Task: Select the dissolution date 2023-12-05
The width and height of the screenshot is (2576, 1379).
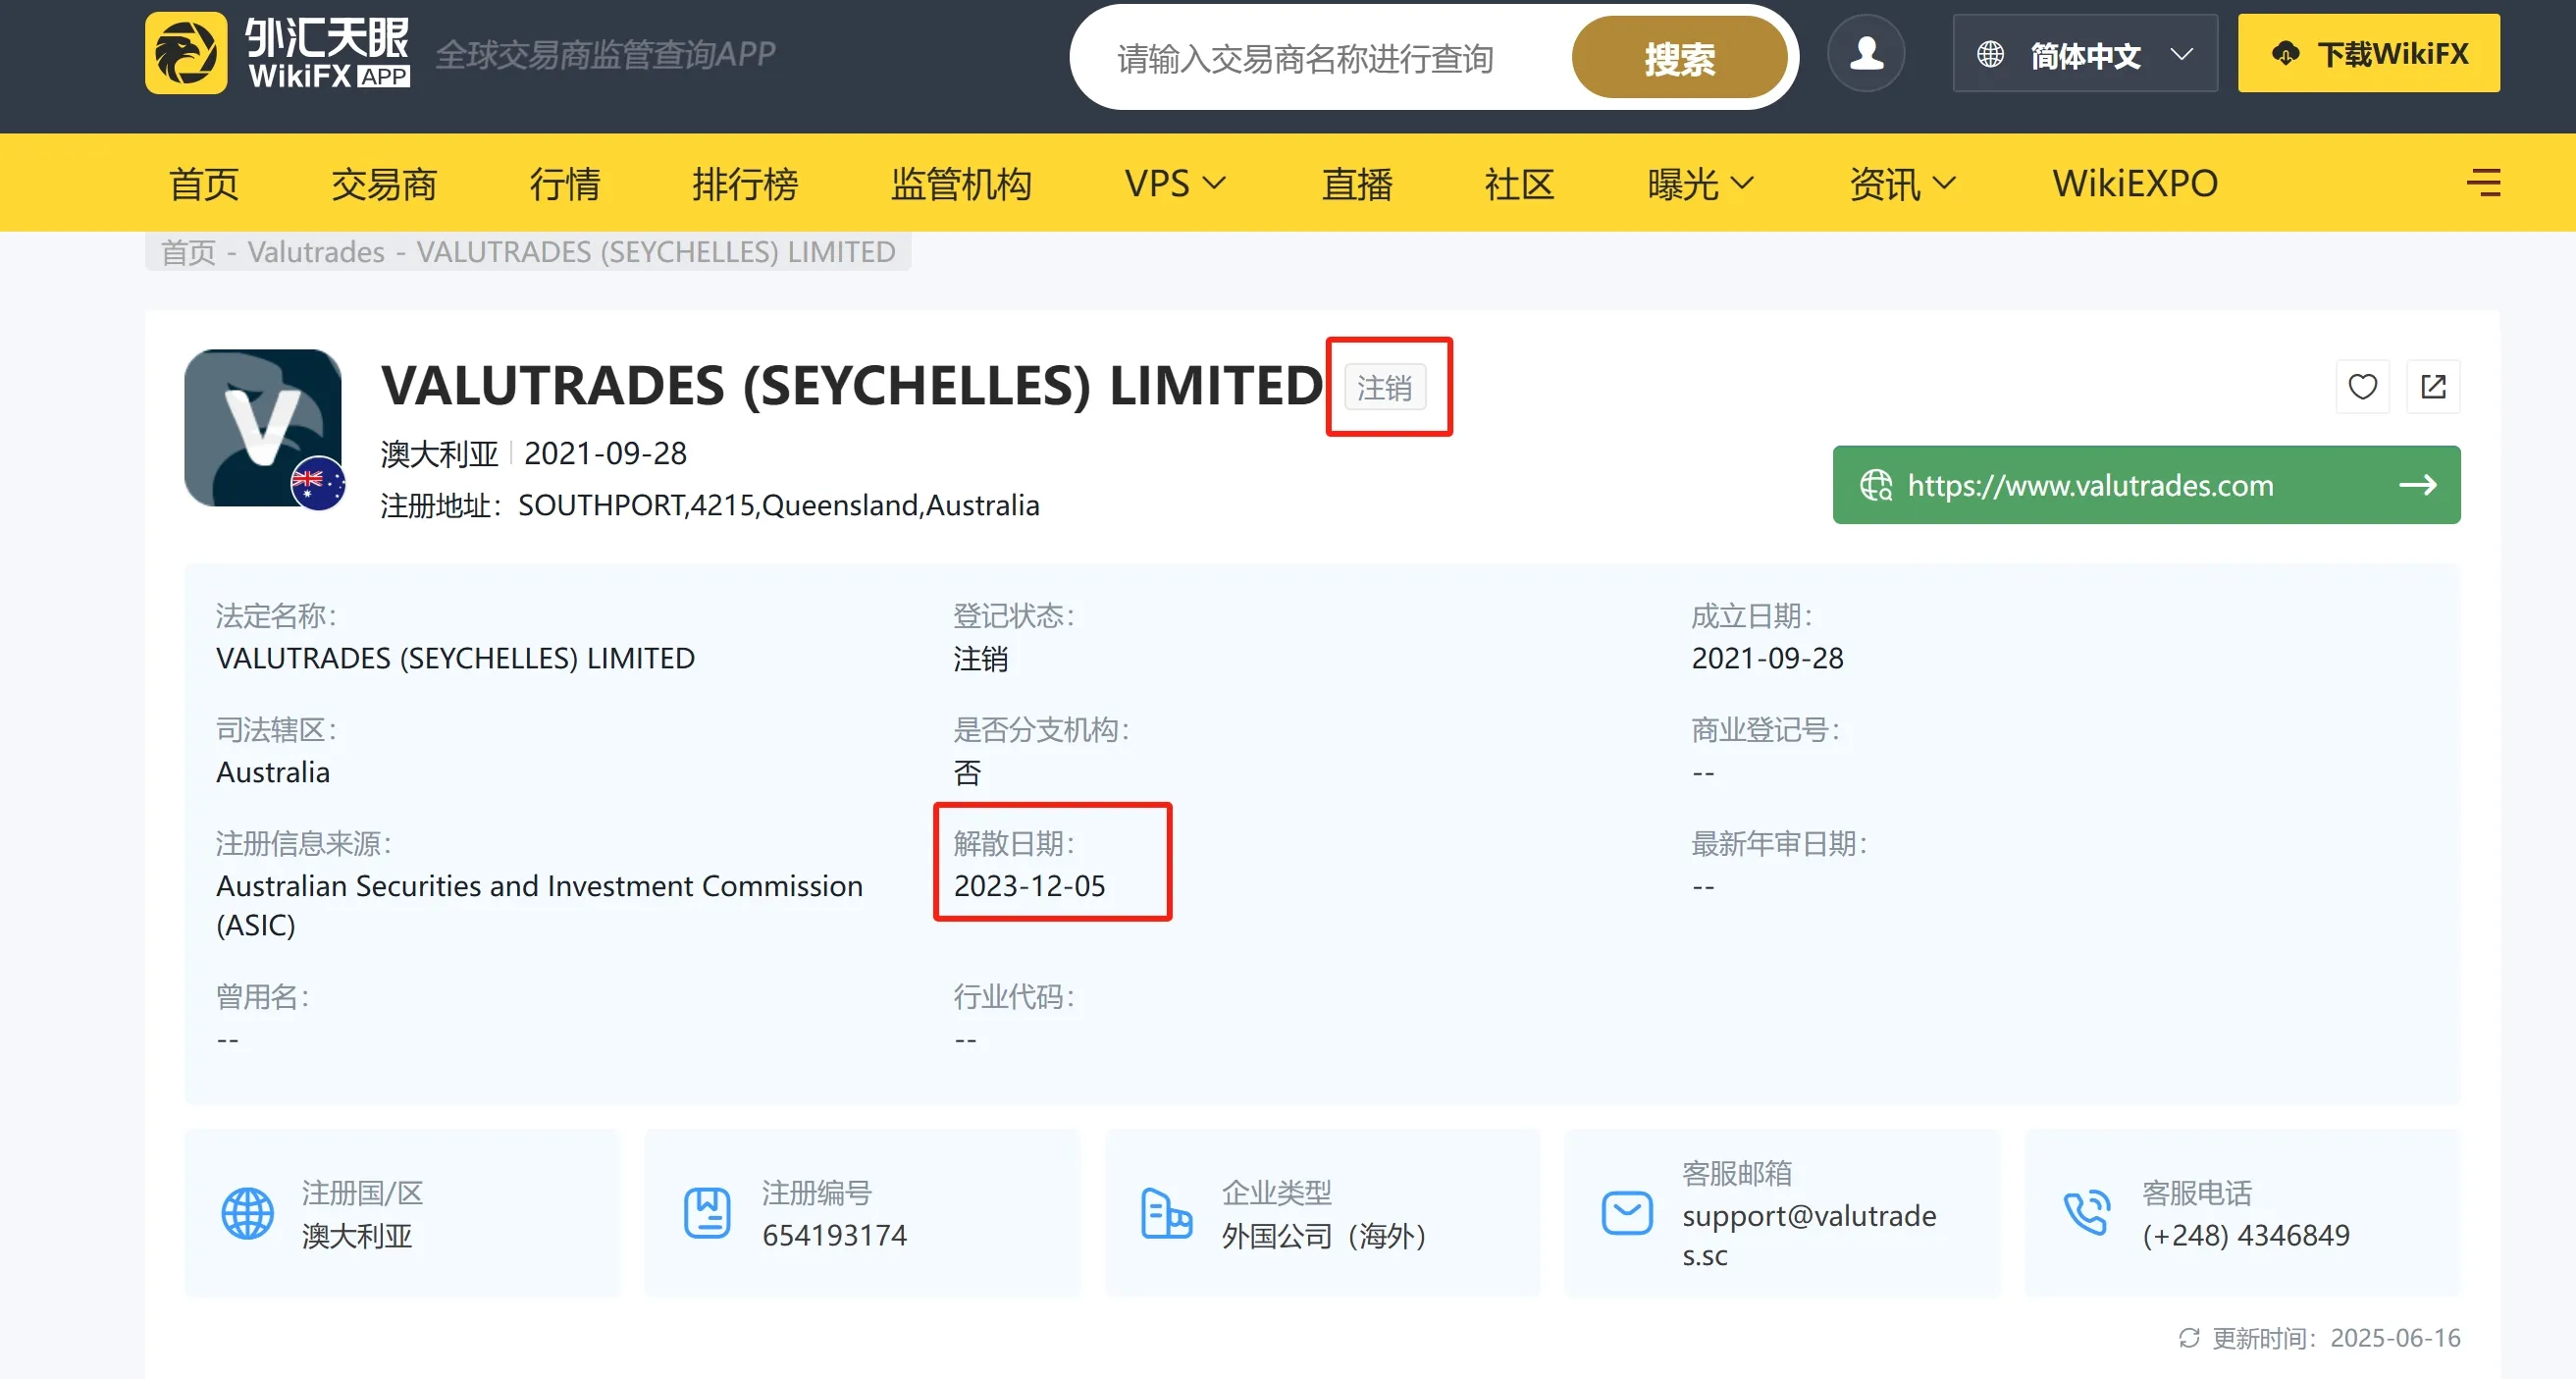Action: pyautogui.click(x=1029, y=886)
